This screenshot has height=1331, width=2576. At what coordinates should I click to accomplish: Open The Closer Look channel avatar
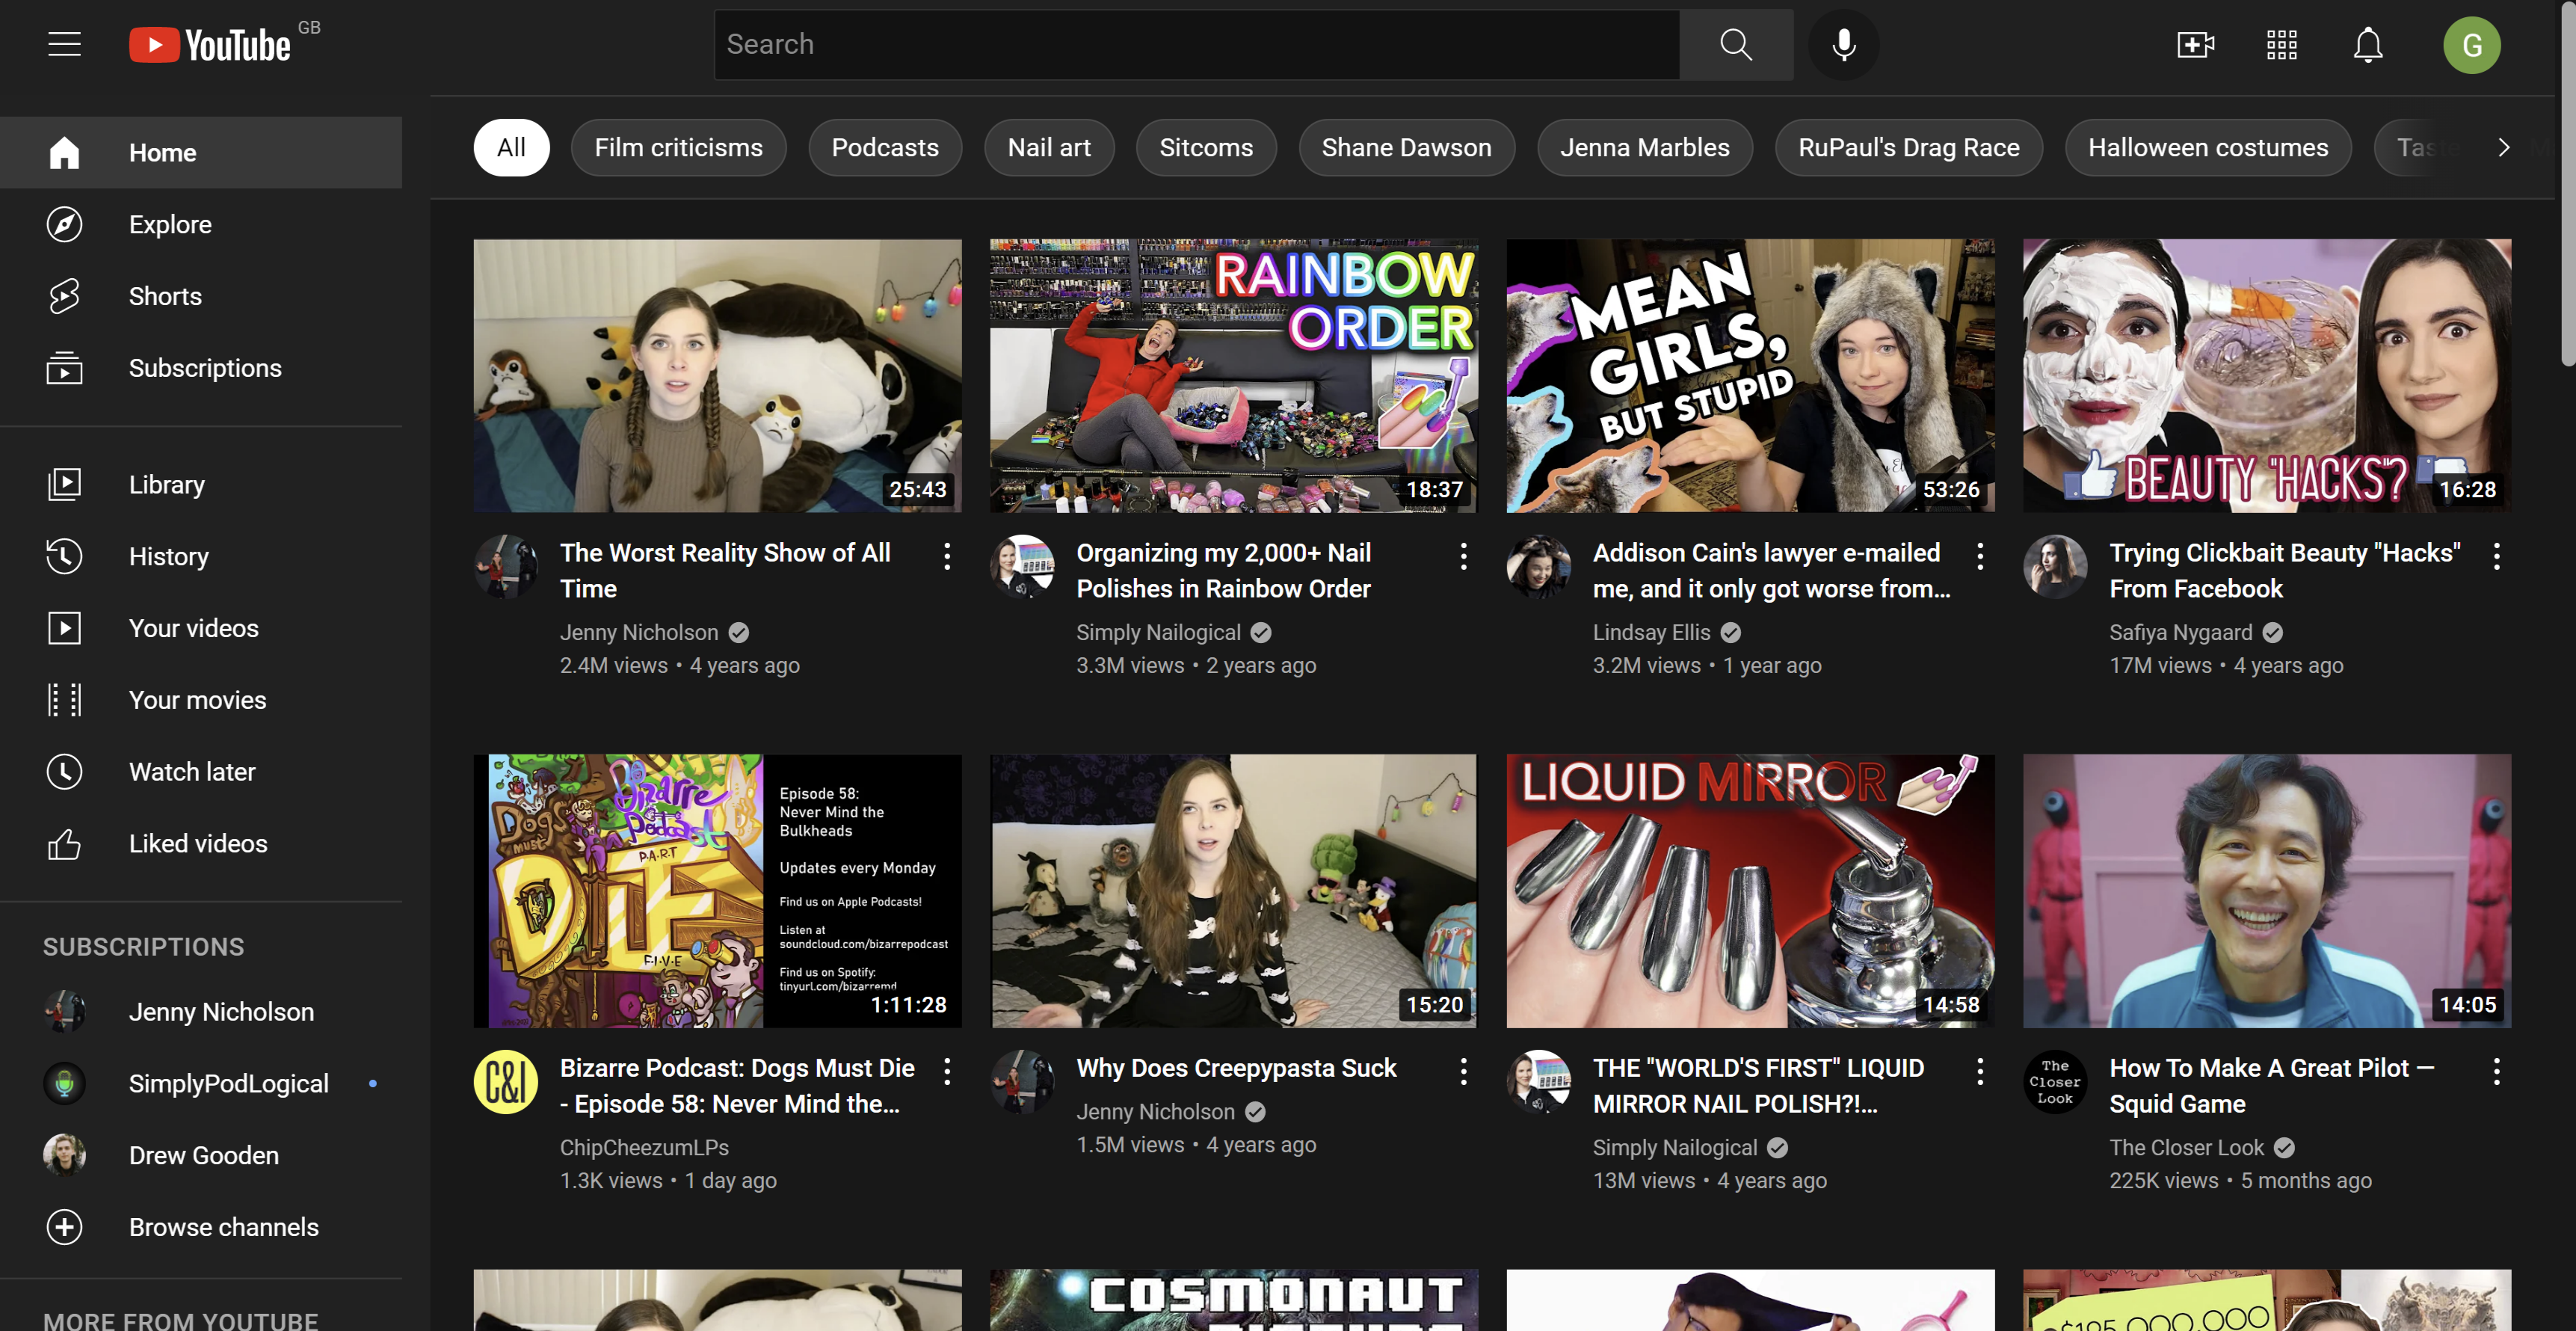click(x=2055, y=1082)
